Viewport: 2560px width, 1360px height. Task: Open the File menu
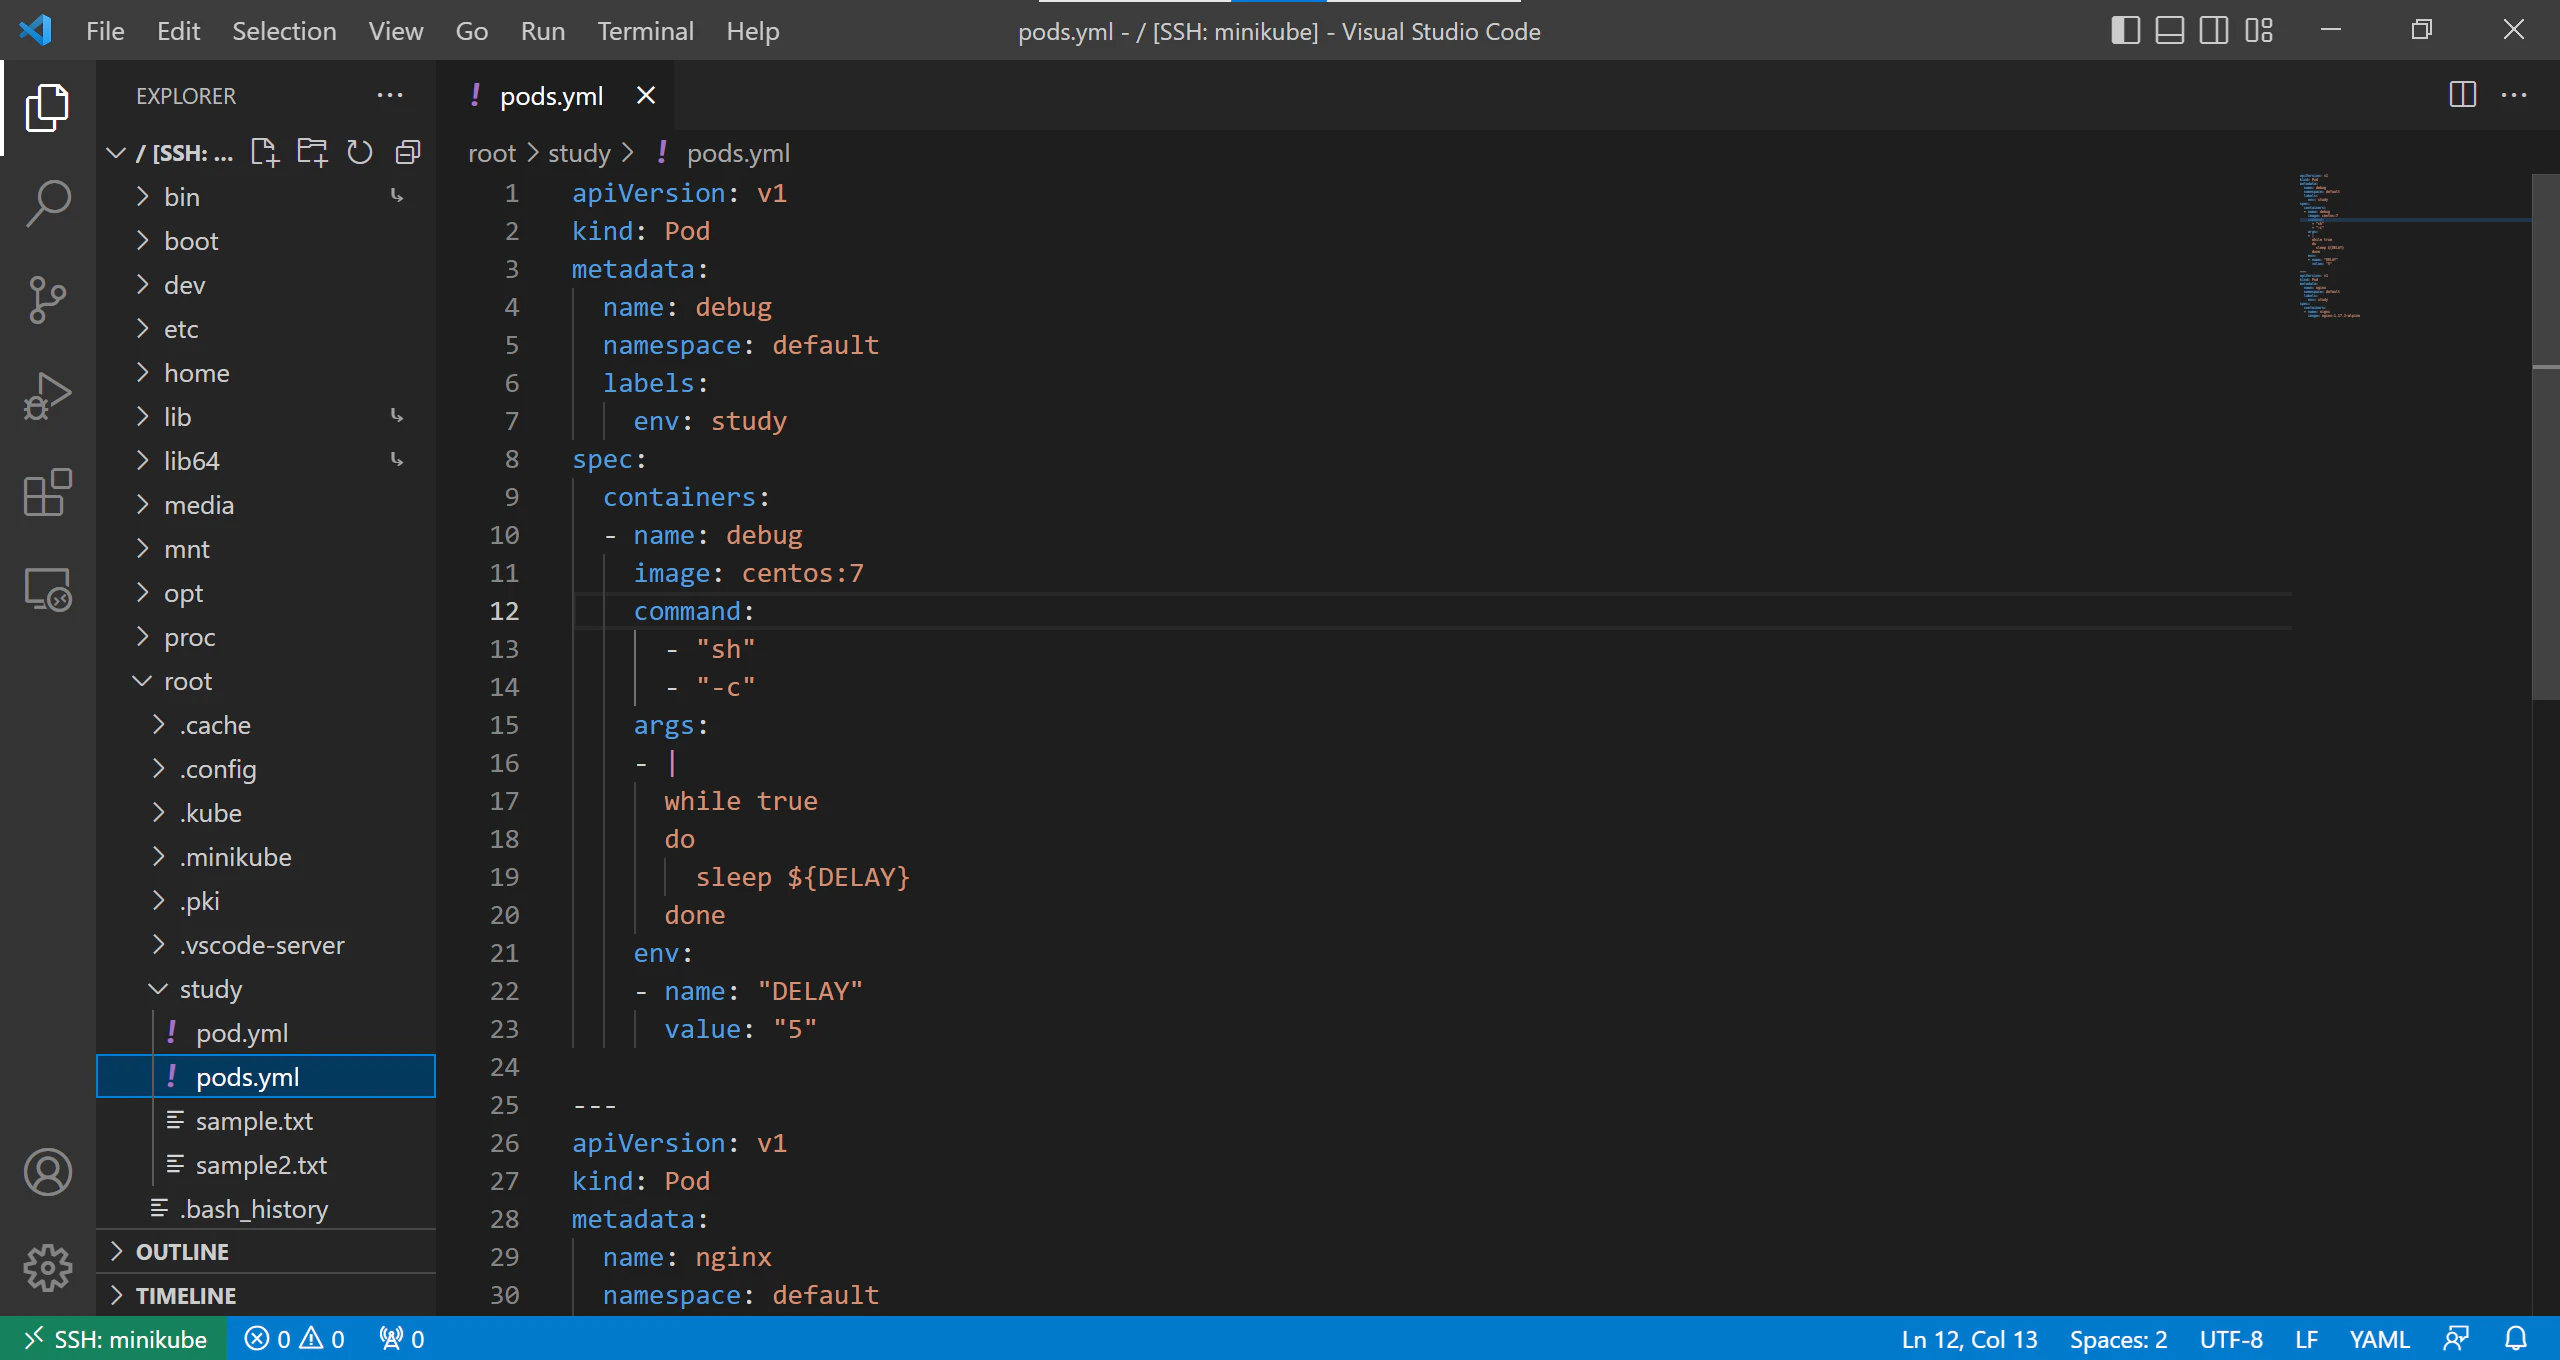coord(105,31)
